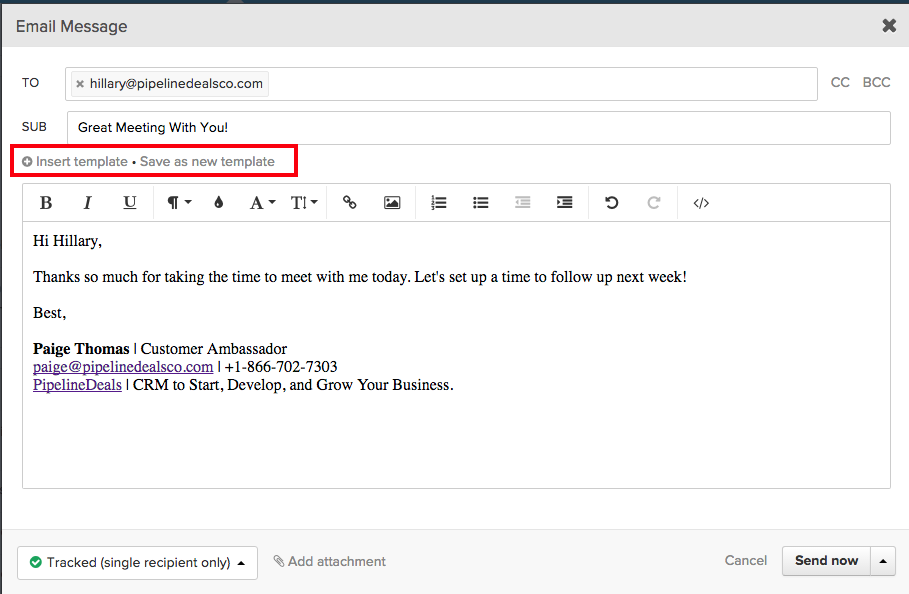This screenshot has height=594, width=909.
Task: Follow the PipelineDeals signature link
Action: click(x=77, y=385)
